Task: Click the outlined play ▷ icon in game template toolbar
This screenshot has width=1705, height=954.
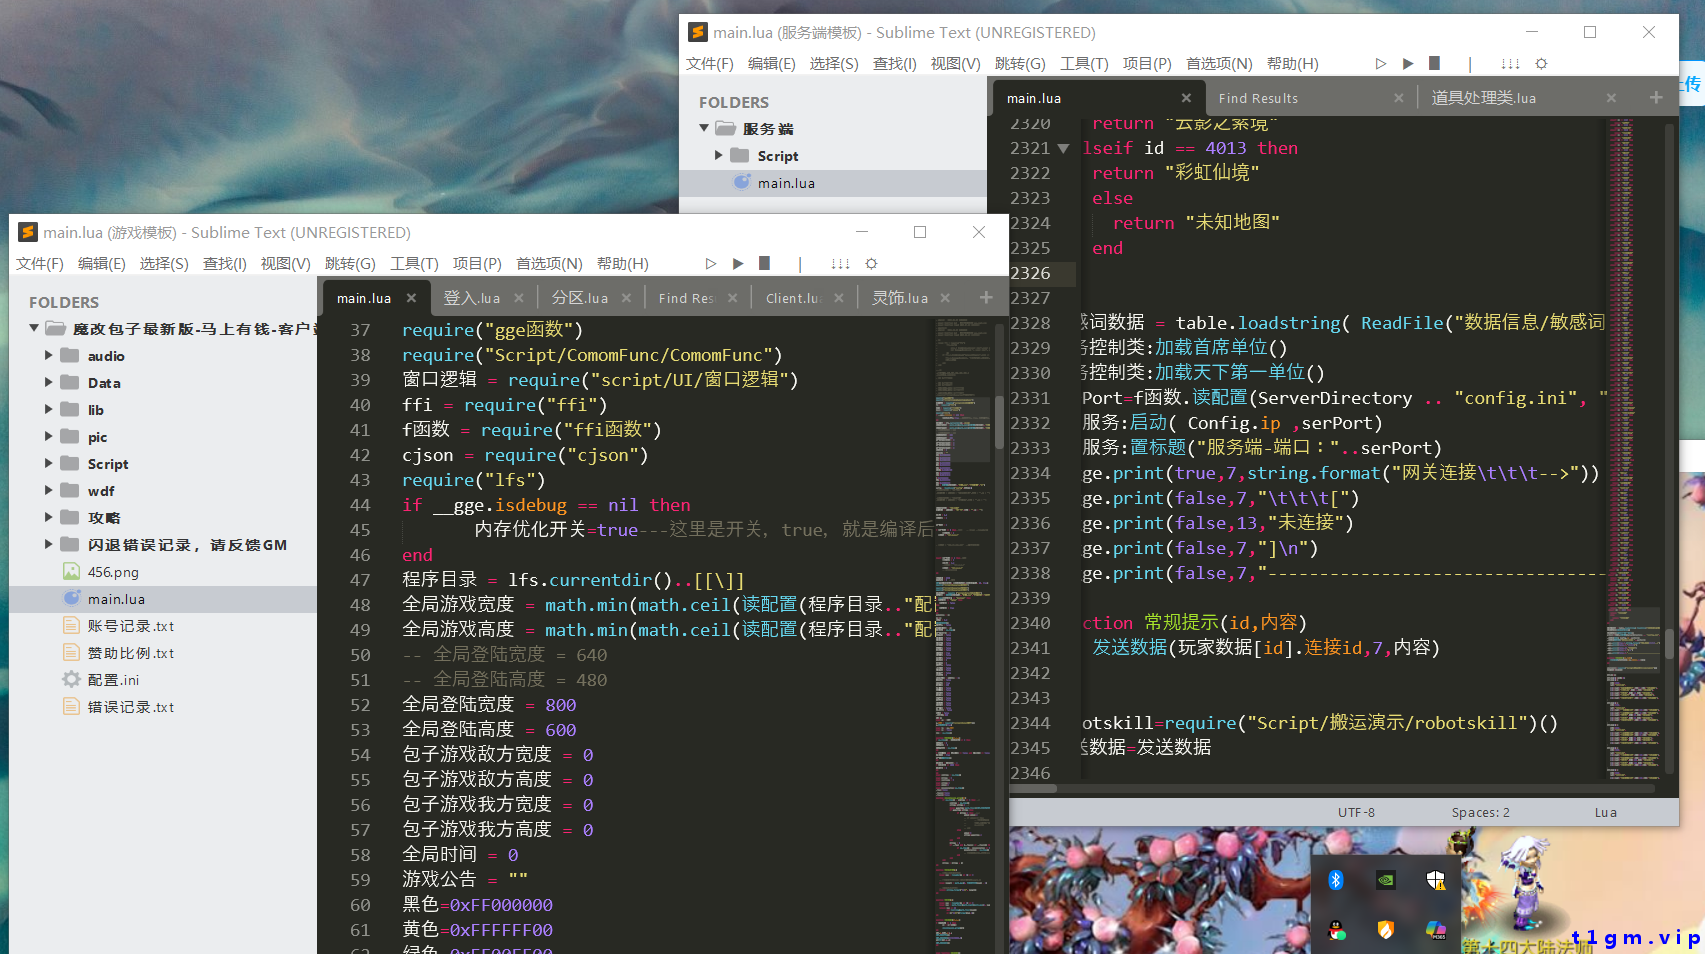Action: pos(710,263)
